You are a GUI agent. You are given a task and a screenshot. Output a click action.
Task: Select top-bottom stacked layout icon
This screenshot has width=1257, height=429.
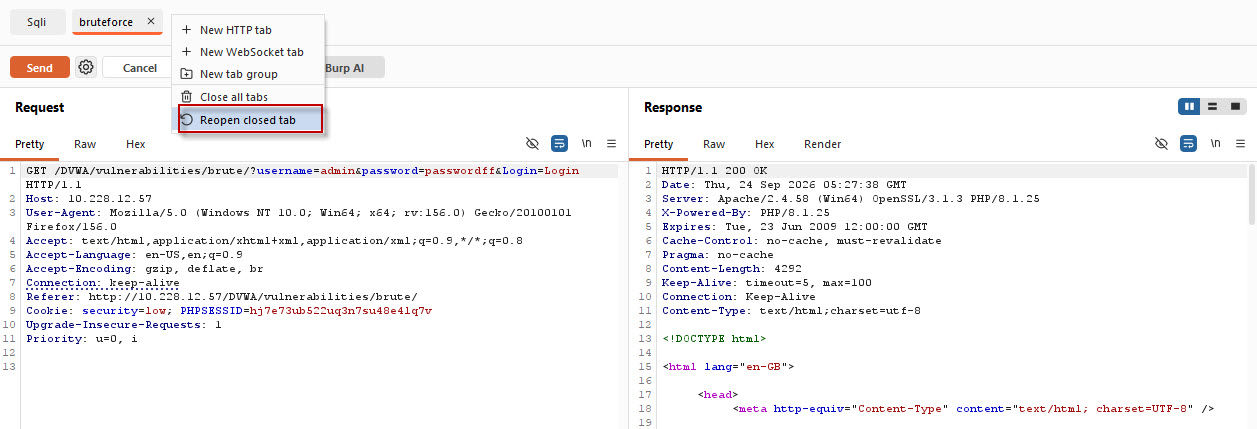pyautogui.click(x=1212, y=106)
